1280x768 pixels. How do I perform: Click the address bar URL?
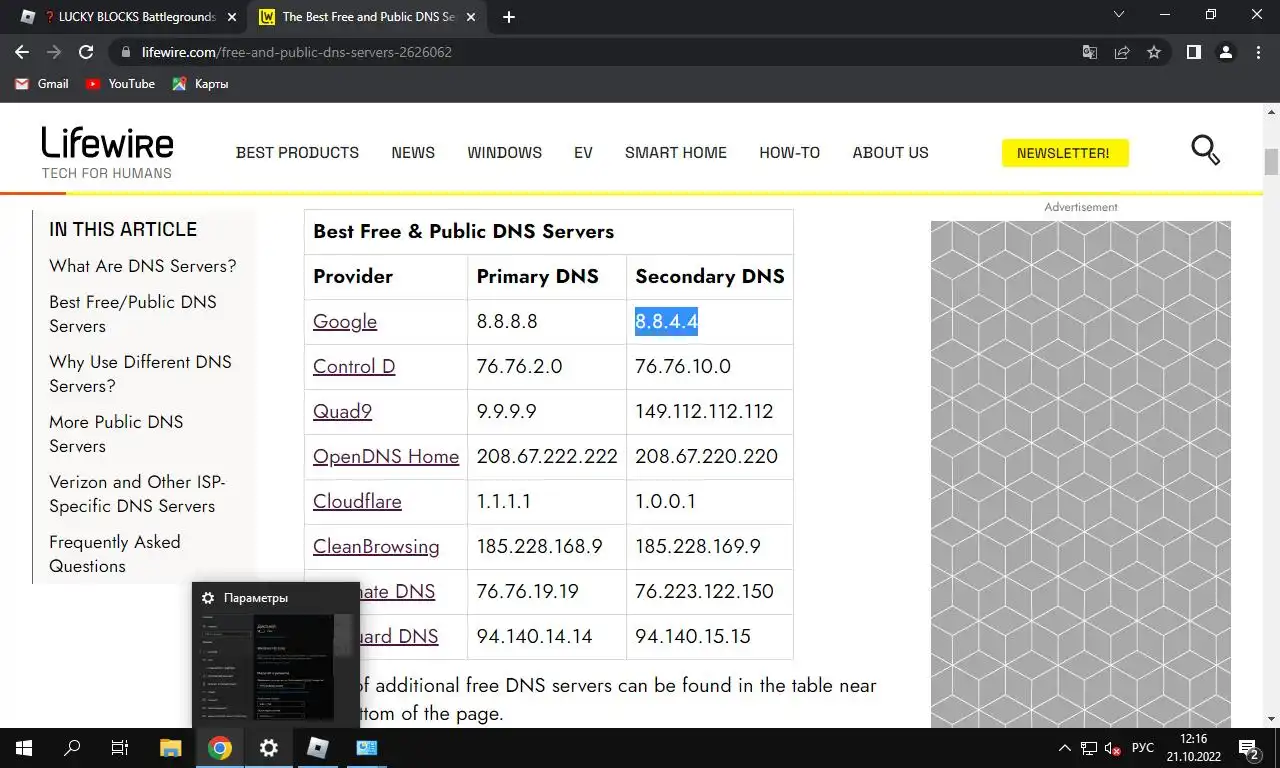tap(297, 52)
